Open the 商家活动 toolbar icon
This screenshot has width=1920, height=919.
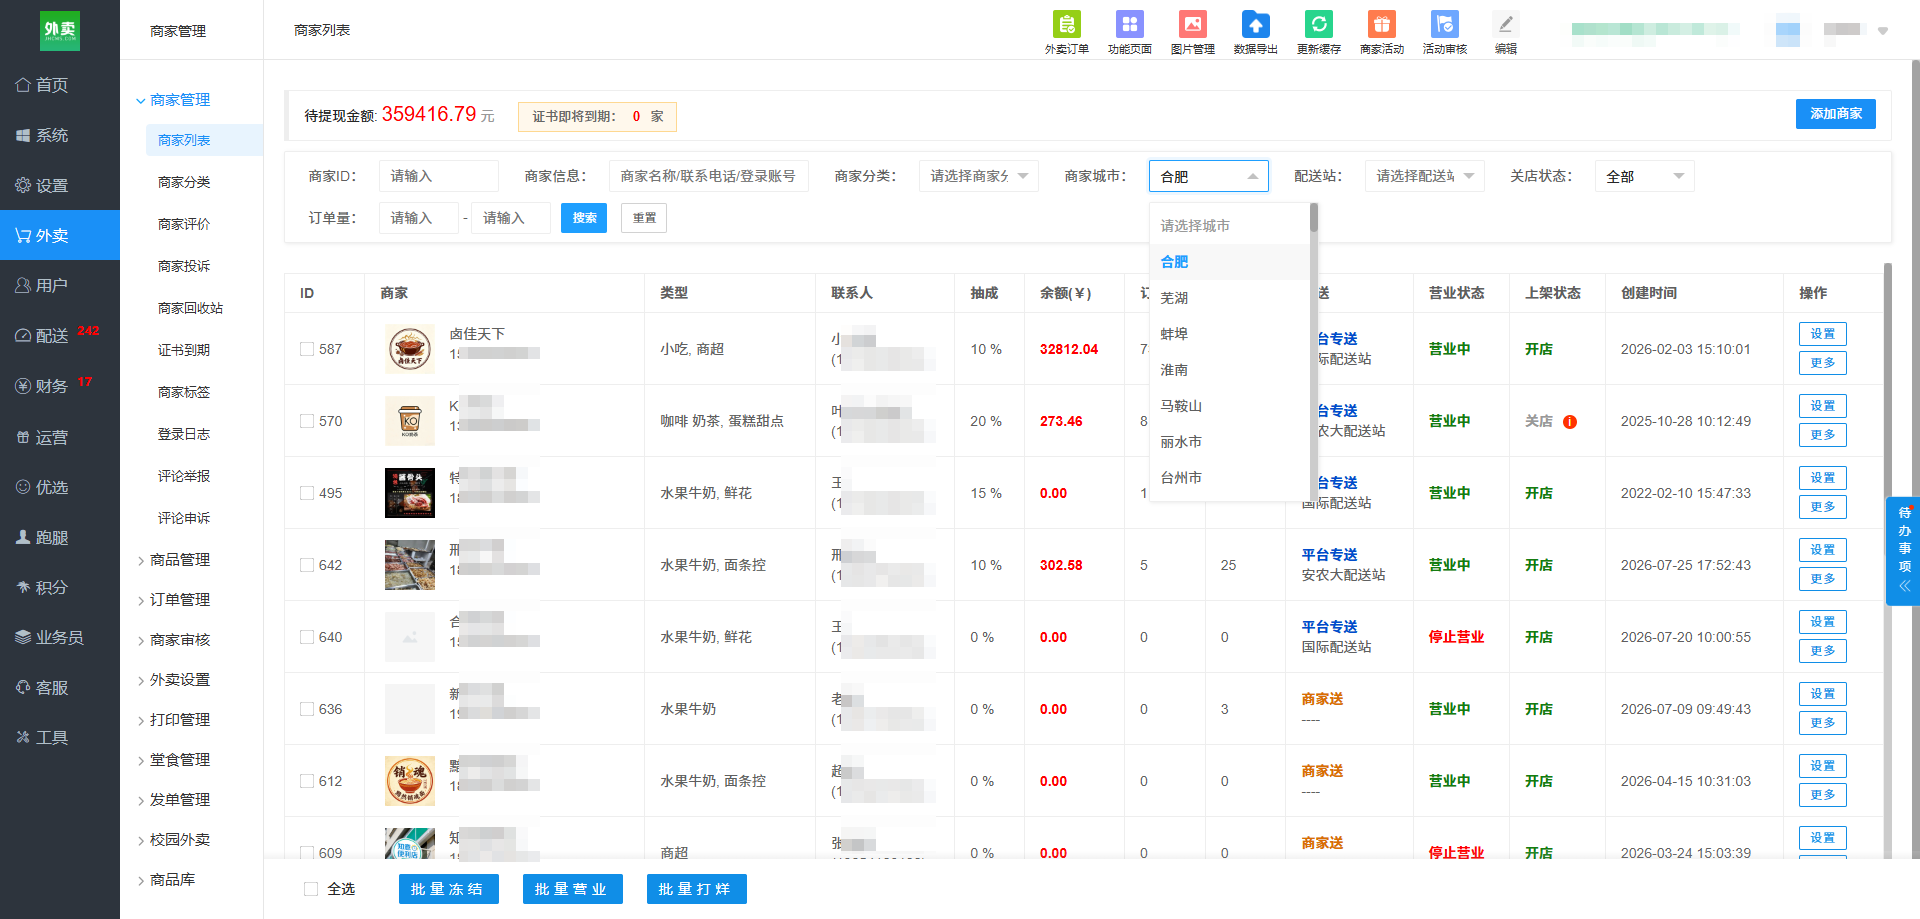point(1381,32)
